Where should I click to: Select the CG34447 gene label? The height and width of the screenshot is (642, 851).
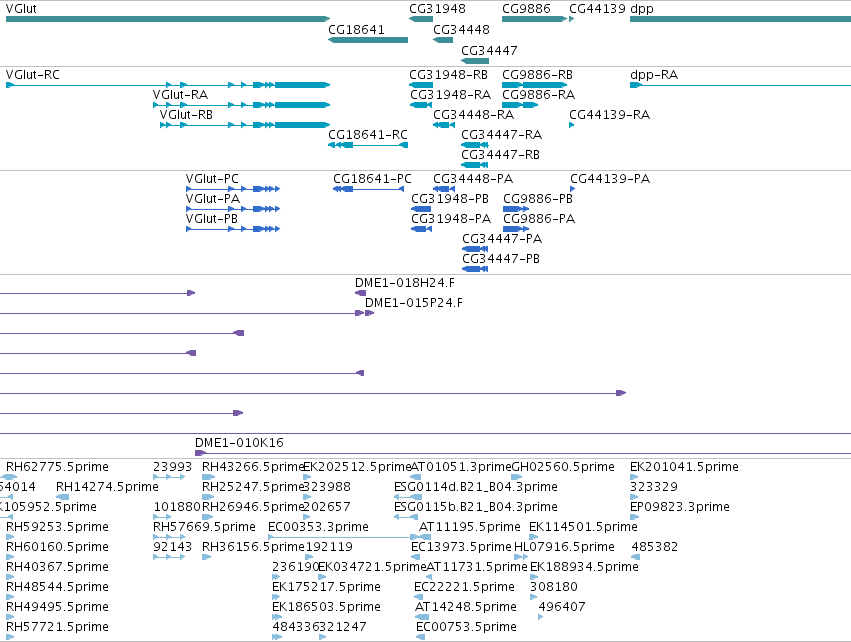489,50
